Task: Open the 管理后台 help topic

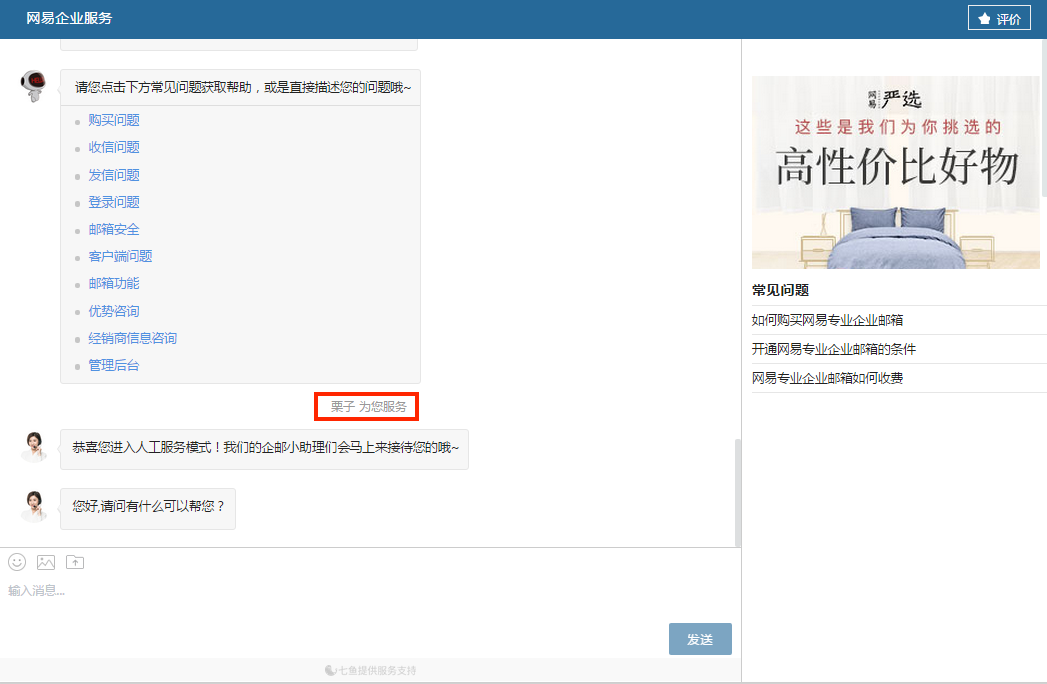Action: (114, 365)
